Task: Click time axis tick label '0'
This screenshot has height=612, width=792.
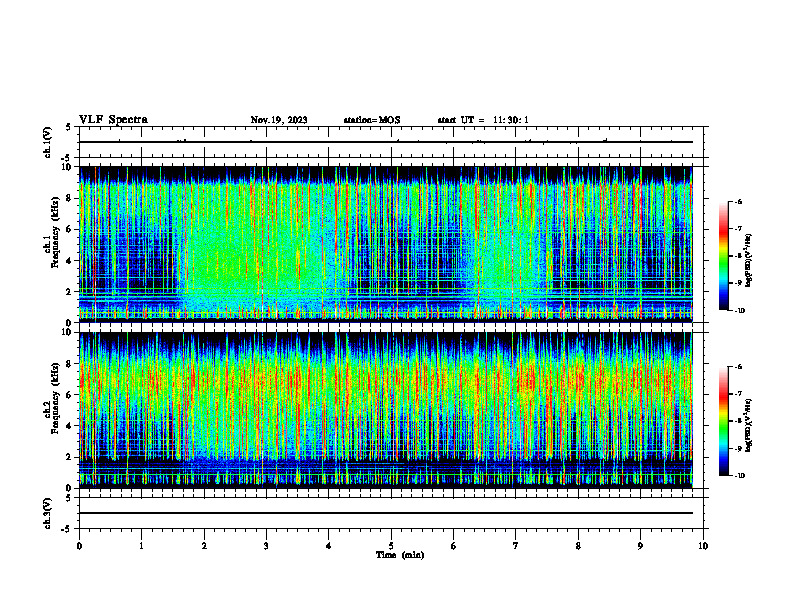Action: click(x=79, y=546)
